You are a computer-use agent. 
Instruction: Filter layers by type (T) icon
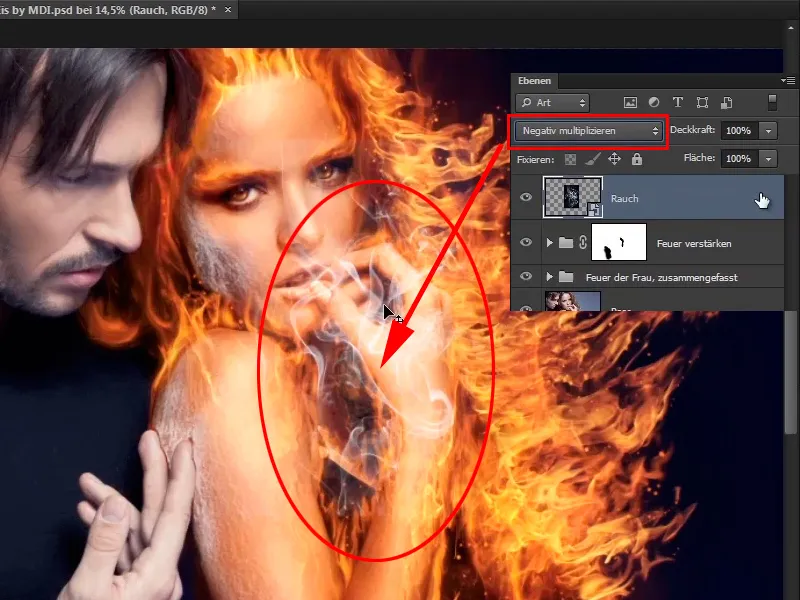[x=678, y=103]
